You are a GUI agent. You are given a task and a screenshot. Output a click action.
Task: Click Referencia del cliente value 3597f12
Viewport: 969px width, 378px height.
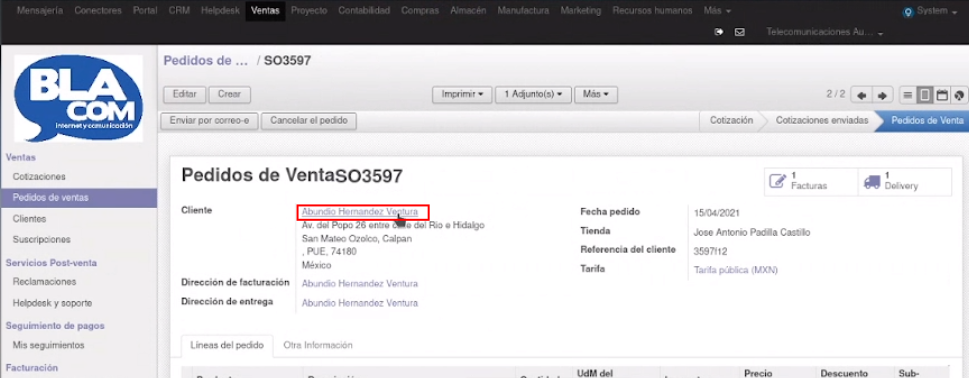[x=710, y=251]
